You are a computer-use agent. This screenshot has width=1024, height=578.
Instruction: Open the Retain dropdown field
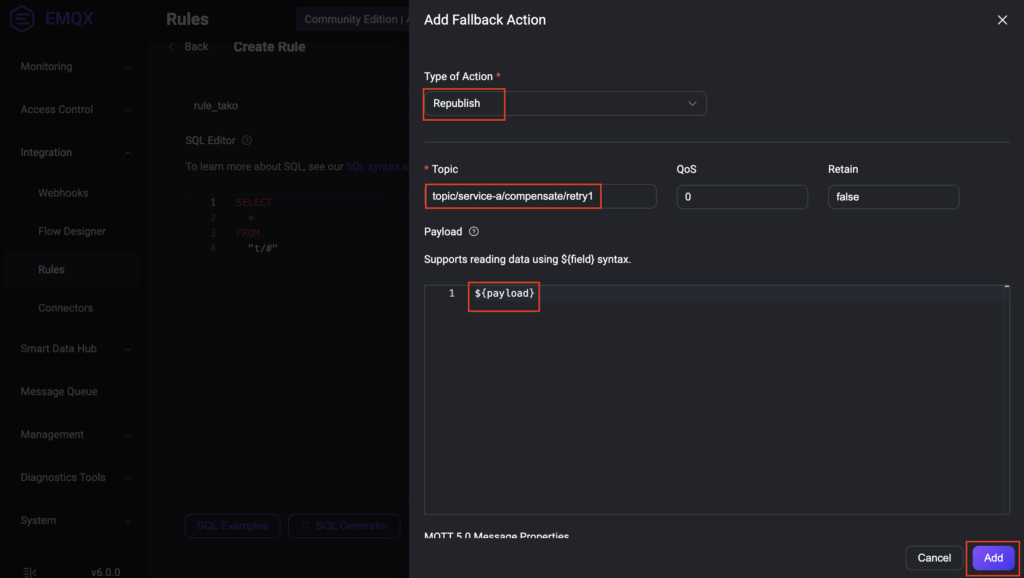(x=893, y=197)
